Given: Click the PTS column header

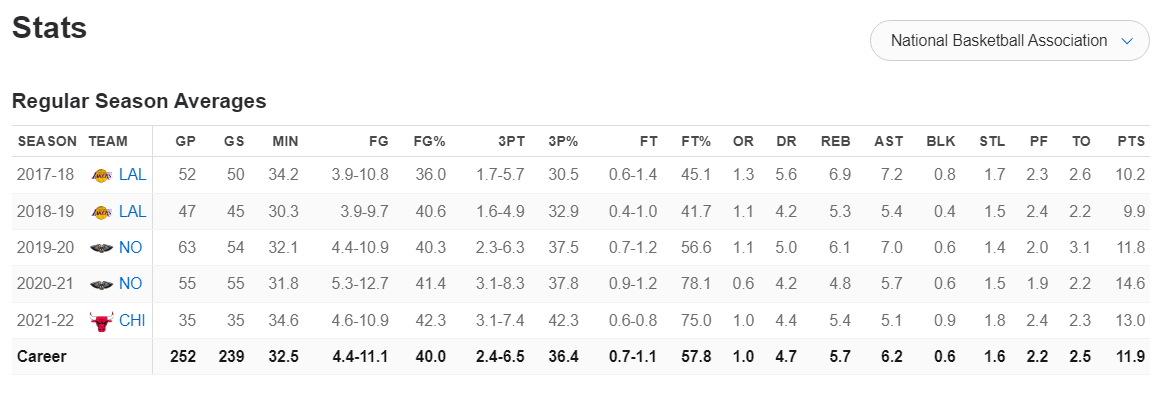Looking at the screenshot, I should (1132, 141).
